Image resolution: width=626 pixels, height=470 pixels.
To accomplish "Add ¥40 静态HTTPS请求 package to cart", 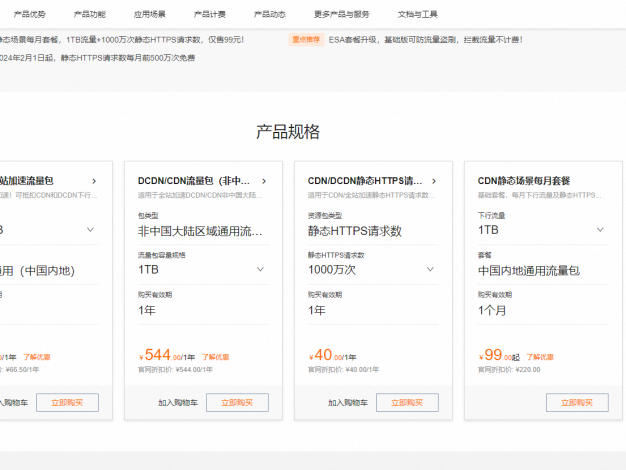I will (x=347, y=403).
